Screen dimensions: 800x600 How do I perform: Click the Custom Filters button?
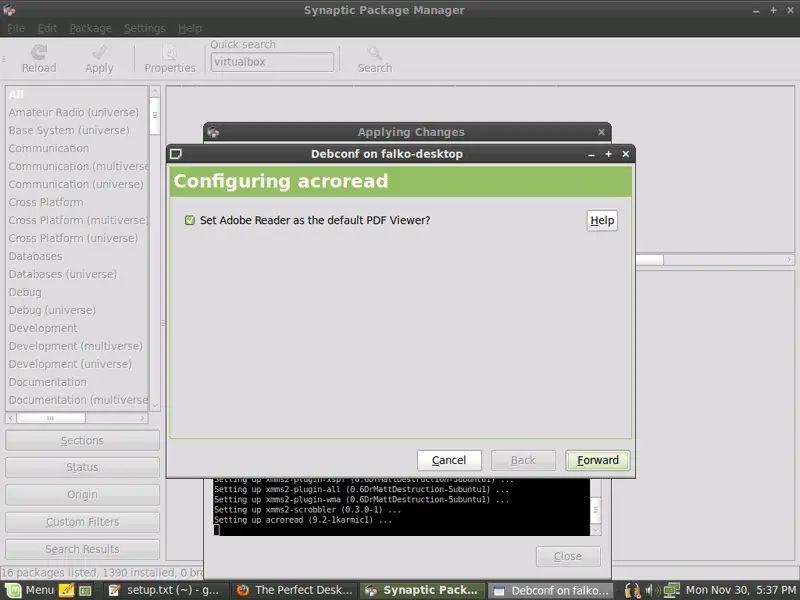pyautogui.click(x=82, y=522)
